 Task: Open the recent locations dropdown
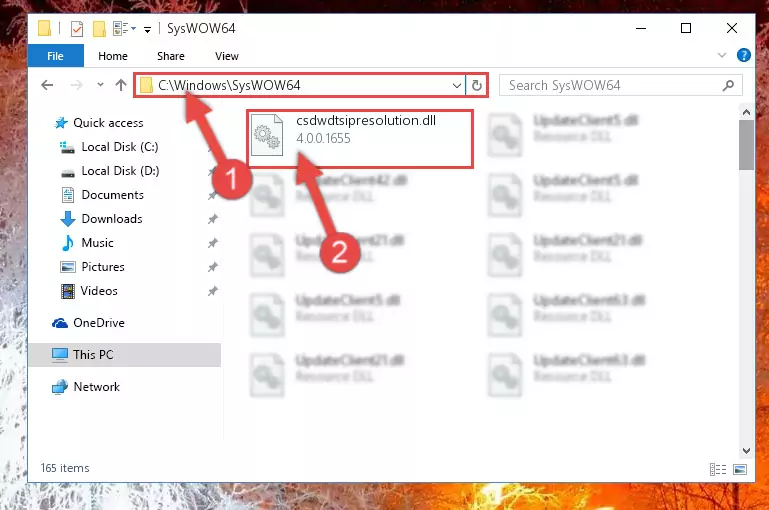[100, 85]
